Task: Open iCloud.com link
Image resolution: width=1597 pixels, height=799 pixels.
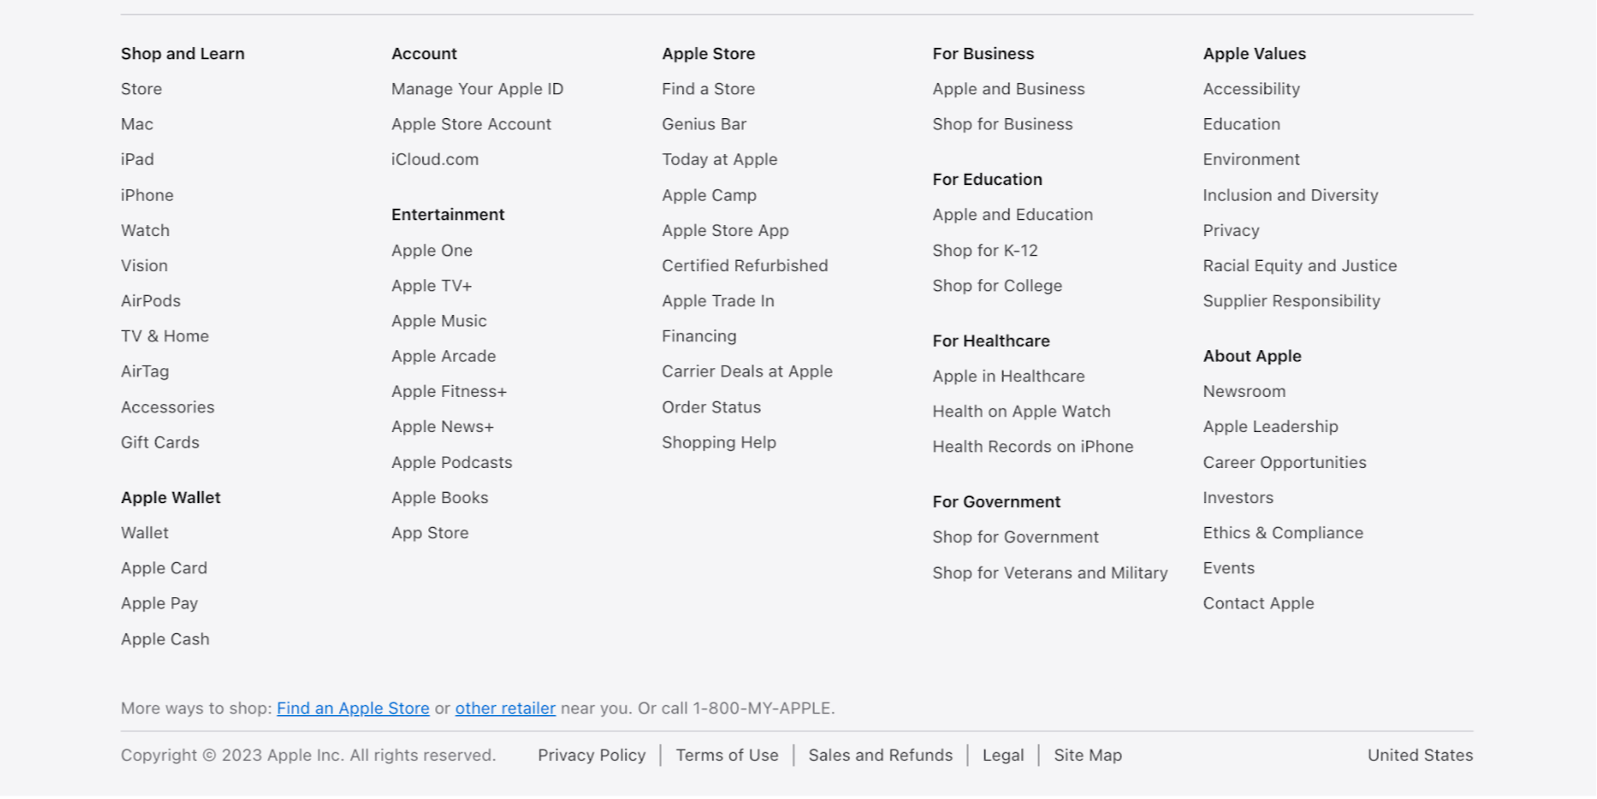Action: coord(435,159)
